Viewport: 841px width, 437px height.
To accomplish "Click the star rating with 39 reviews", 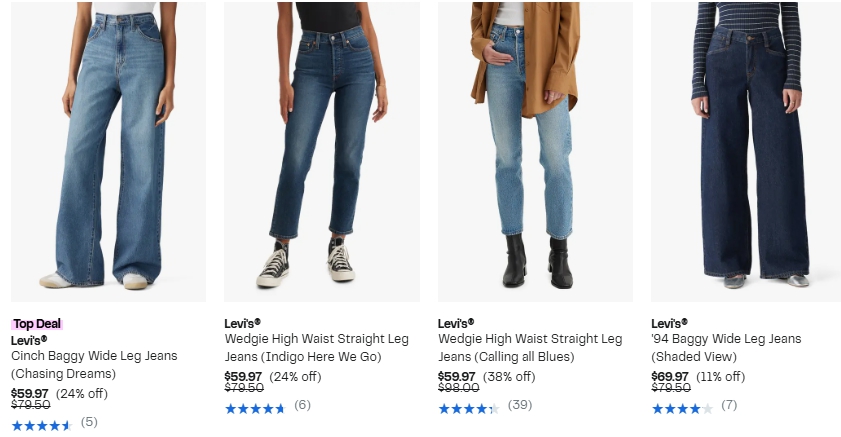I will point(469,409).
